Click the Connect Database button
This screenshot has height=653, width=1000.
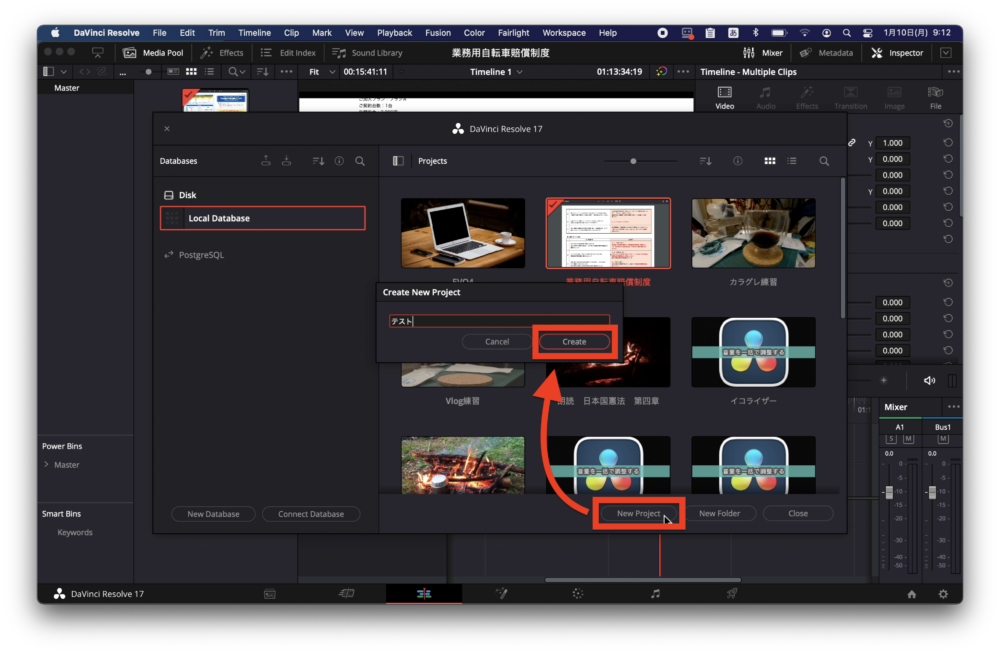311,514
